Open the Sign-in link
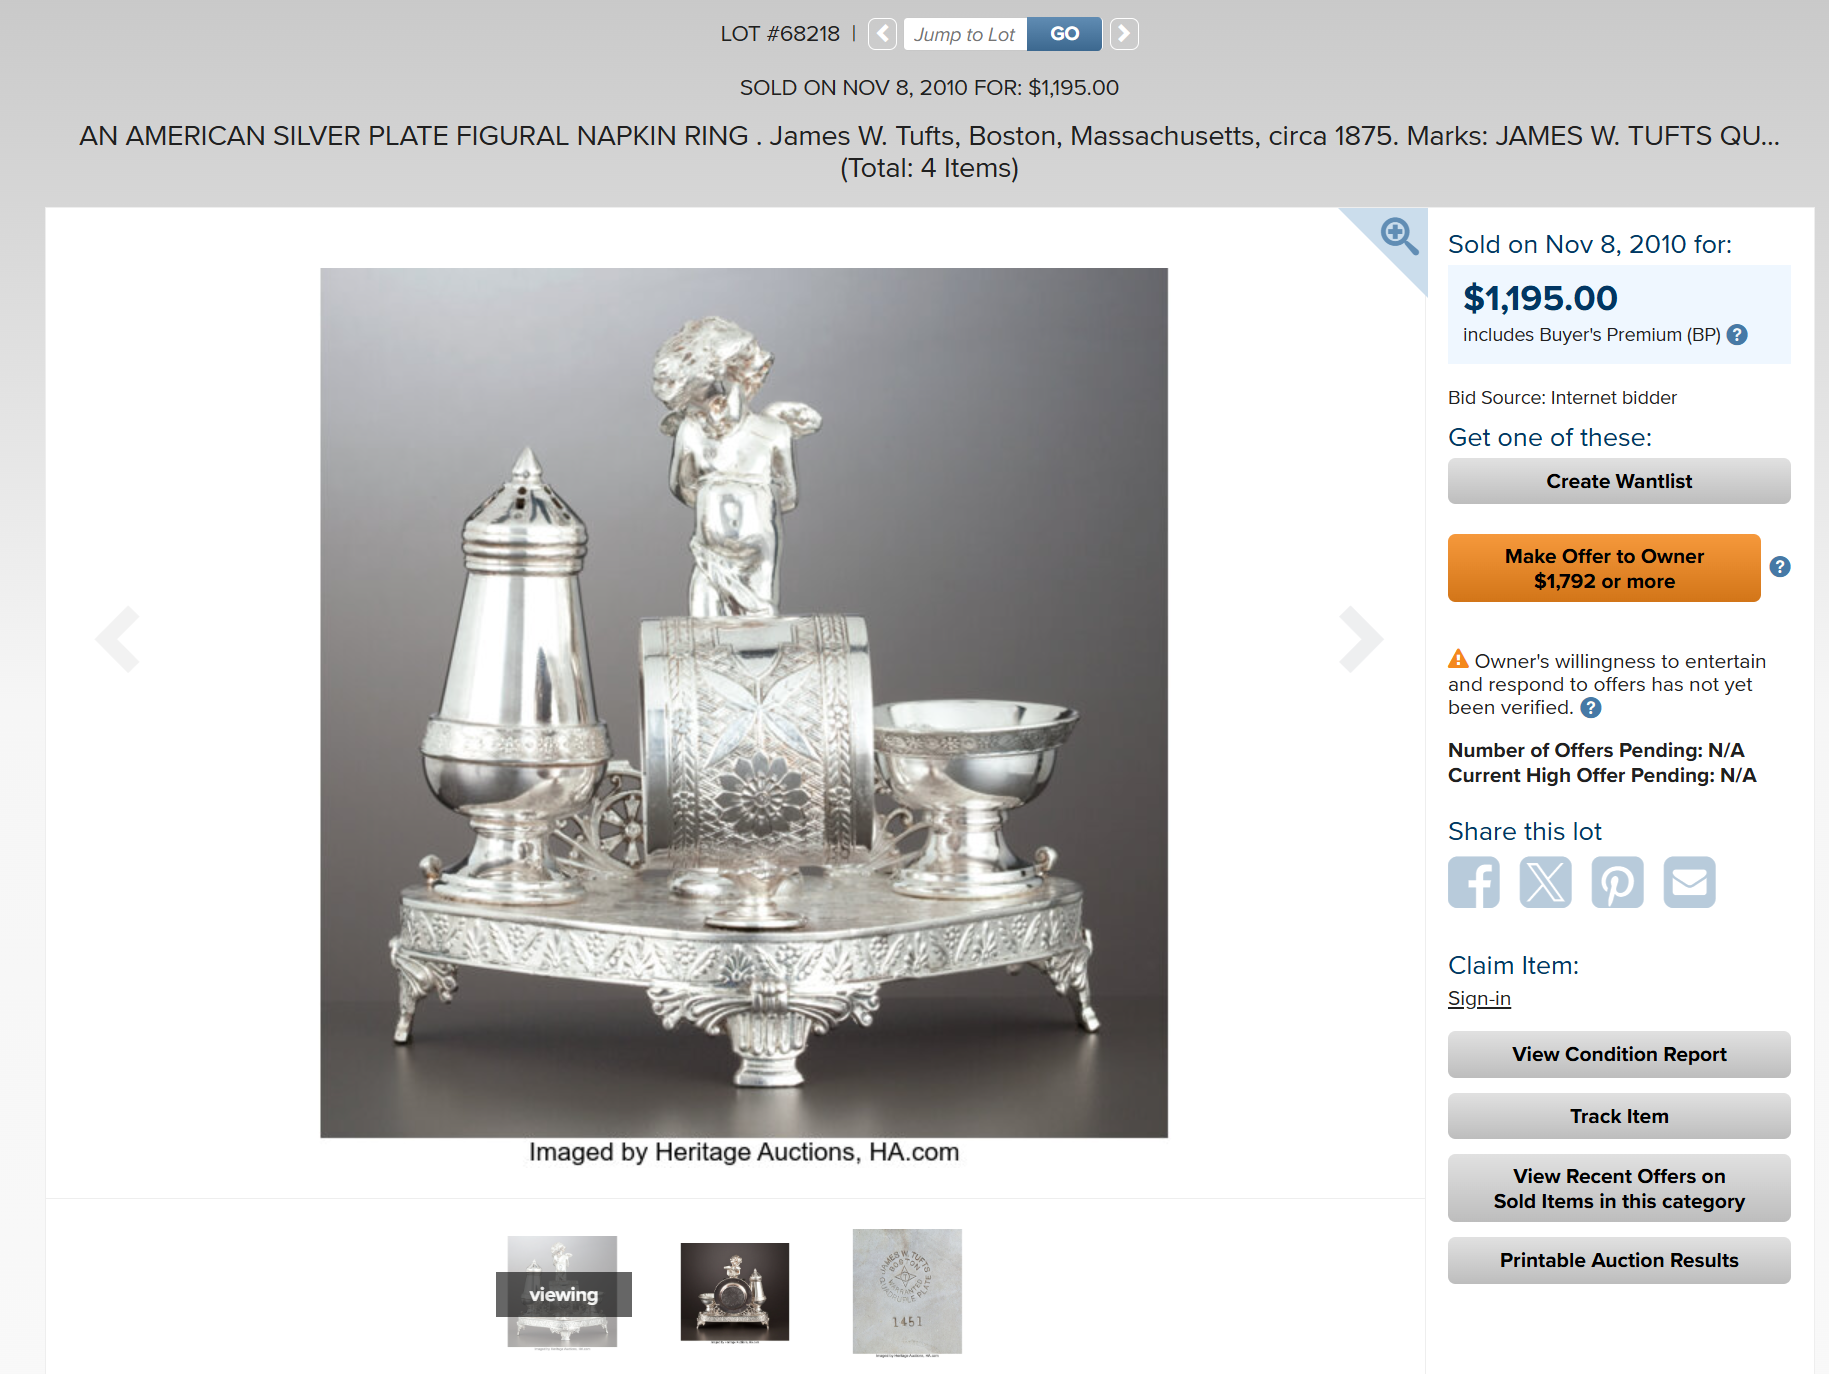The width and height of the screenshot is (1829, 1374). 1479,998
